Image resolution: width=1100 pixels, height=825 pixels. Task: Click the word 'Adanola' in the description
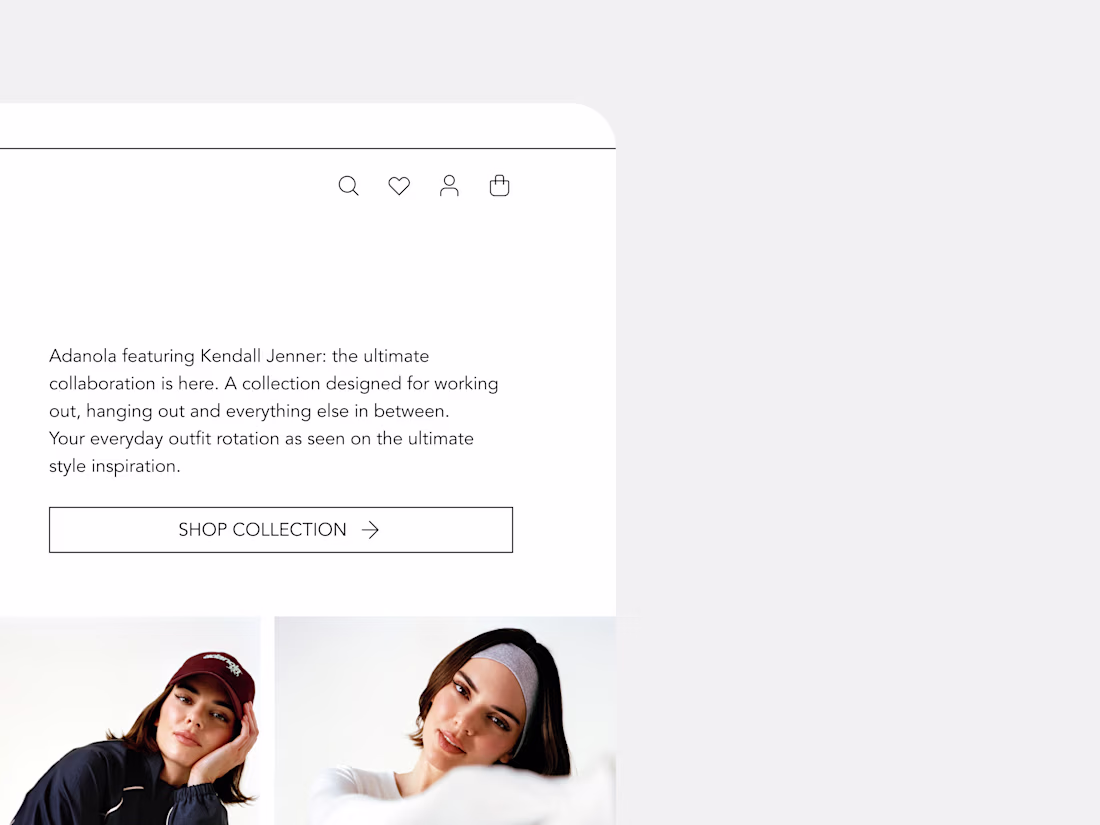(x=83, y=356)
